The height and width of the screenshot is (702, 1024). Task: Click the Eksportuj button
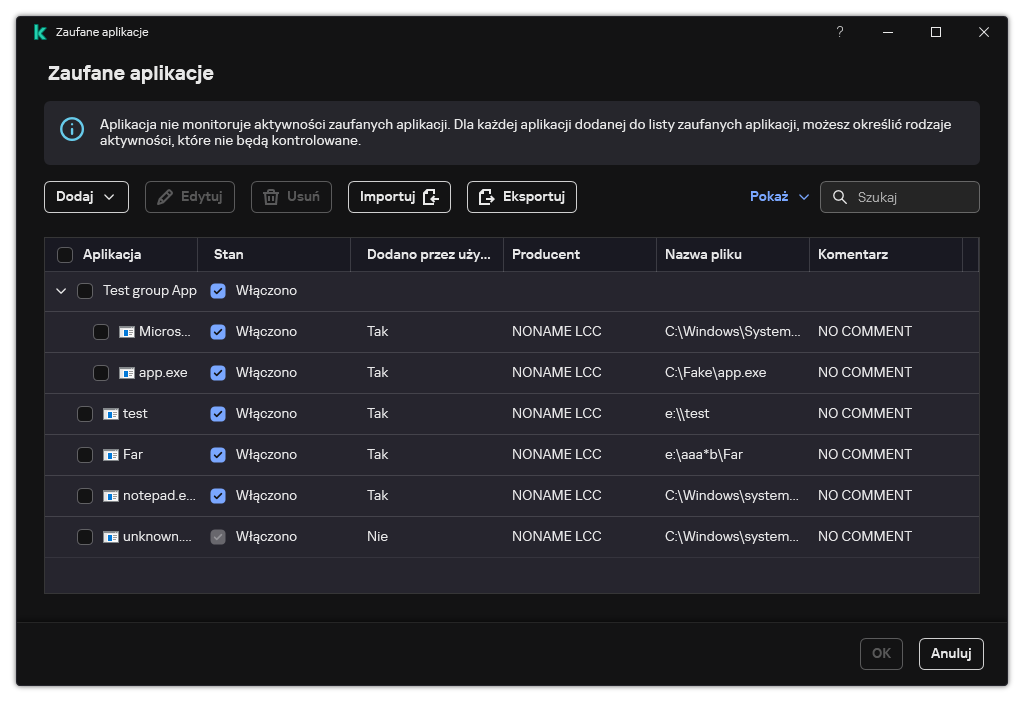[x=521, y=197]
